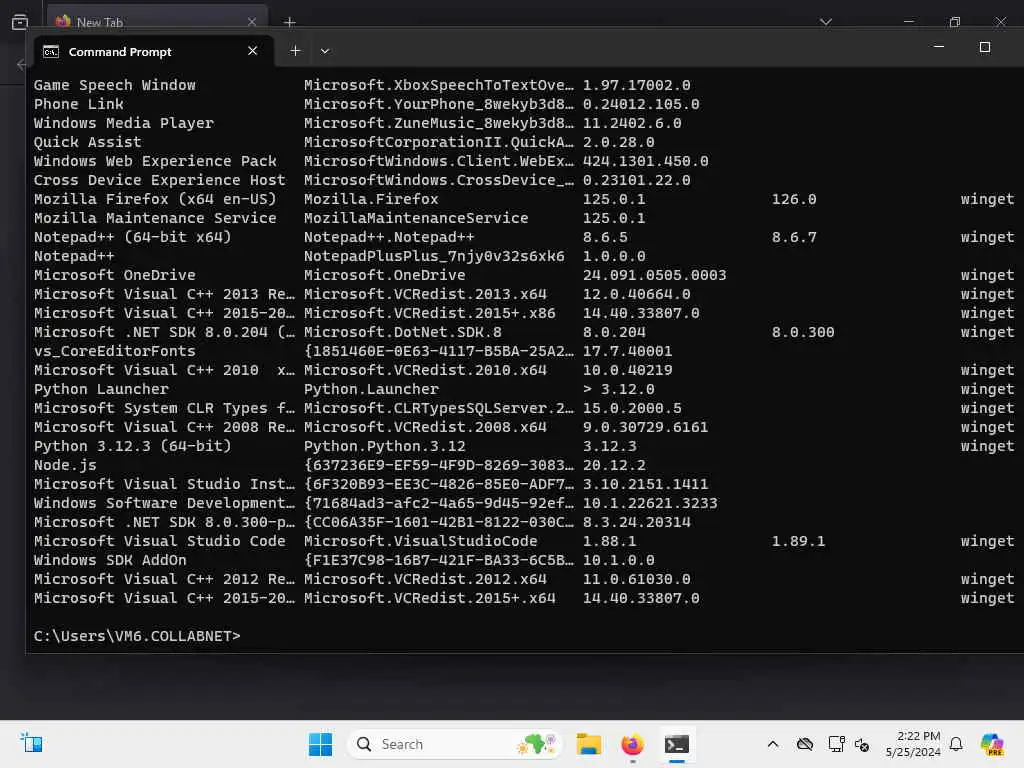This screenshot has height=768, width=1024.
Task: Click the magnifier icon in taskbar Search
Action: pos(364,744)
